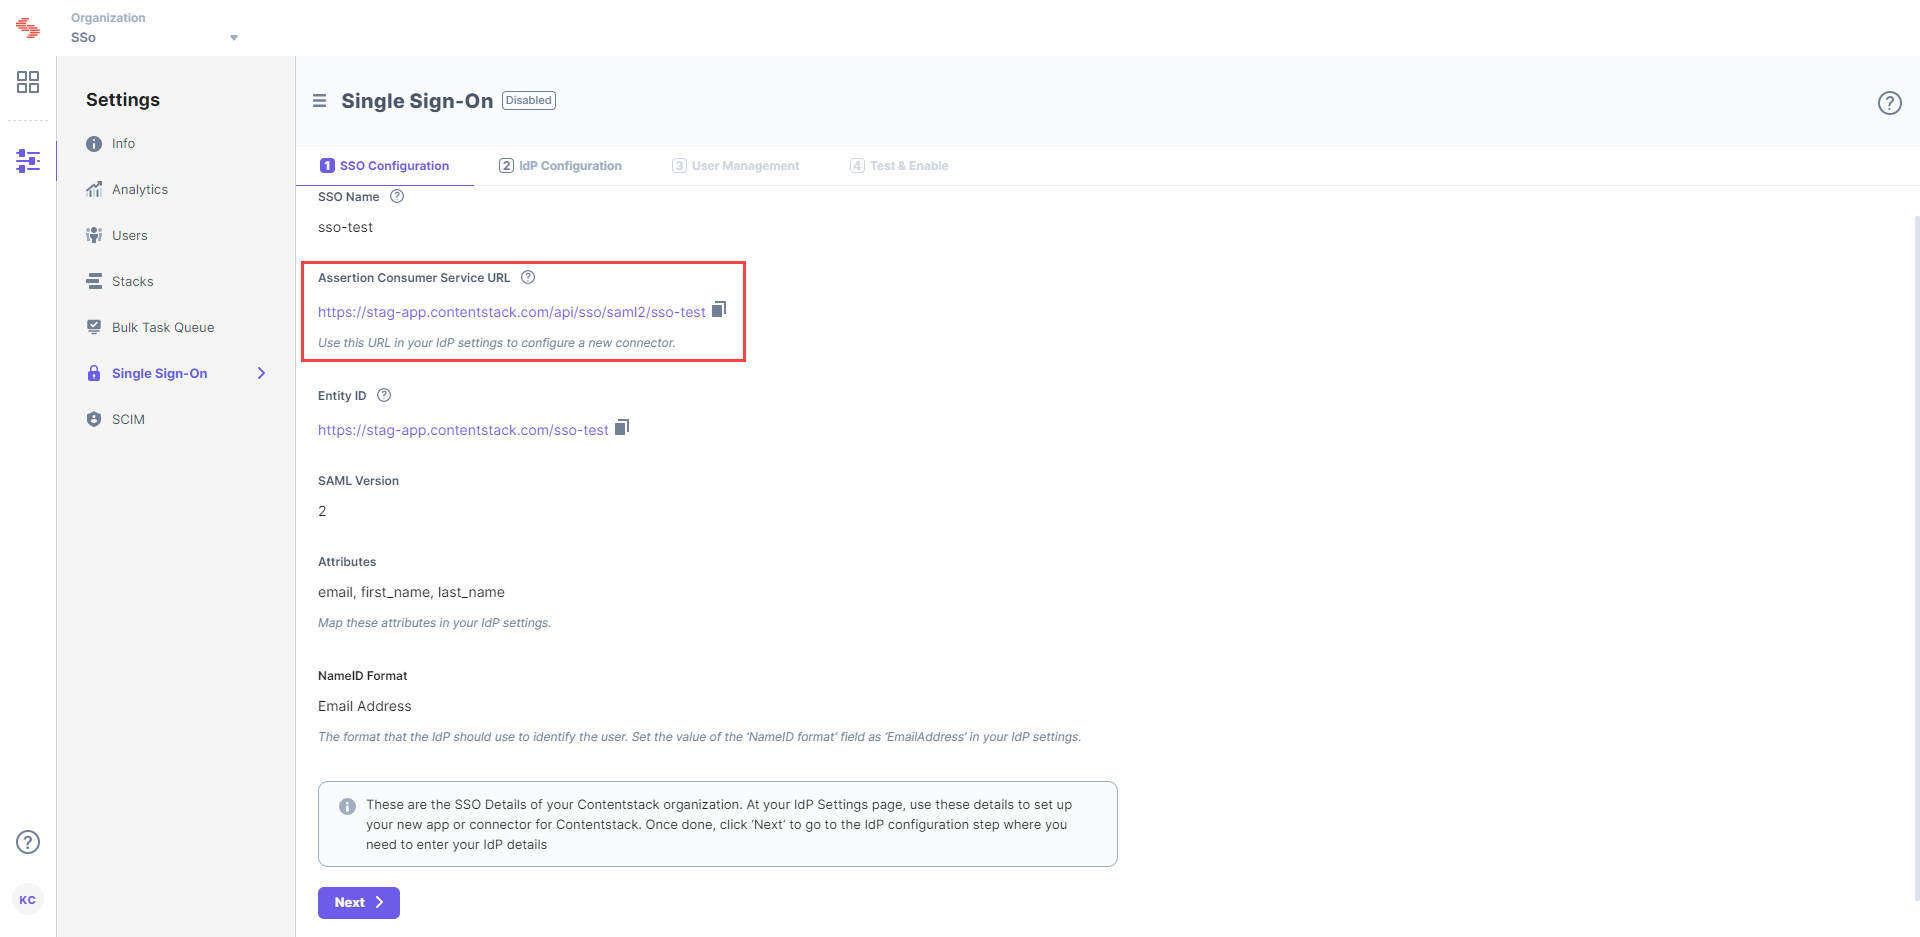Select Single Sign-On in sidebar
Screen dimensions: 1920x937
159,374
